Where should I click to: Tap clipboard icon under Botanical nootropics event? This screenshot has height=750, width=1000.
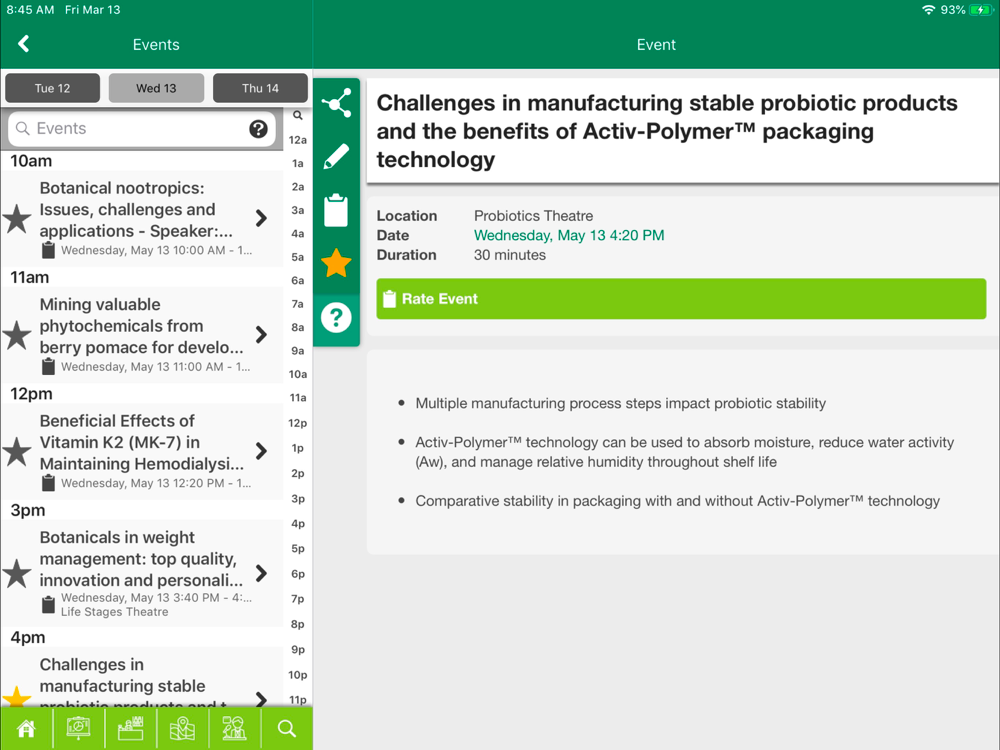(x=48, y=250)
